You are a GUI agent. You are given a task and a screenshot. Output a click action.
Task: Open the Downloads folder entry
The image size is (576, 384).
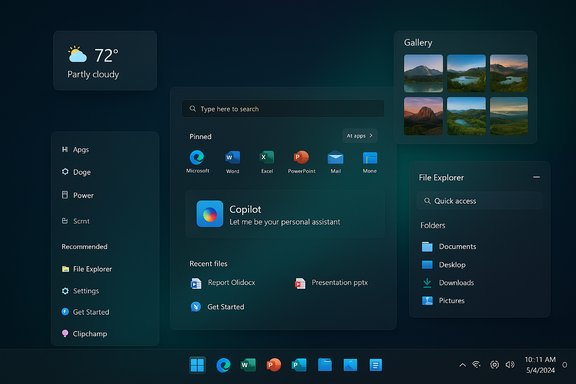(x=447, y=283)
